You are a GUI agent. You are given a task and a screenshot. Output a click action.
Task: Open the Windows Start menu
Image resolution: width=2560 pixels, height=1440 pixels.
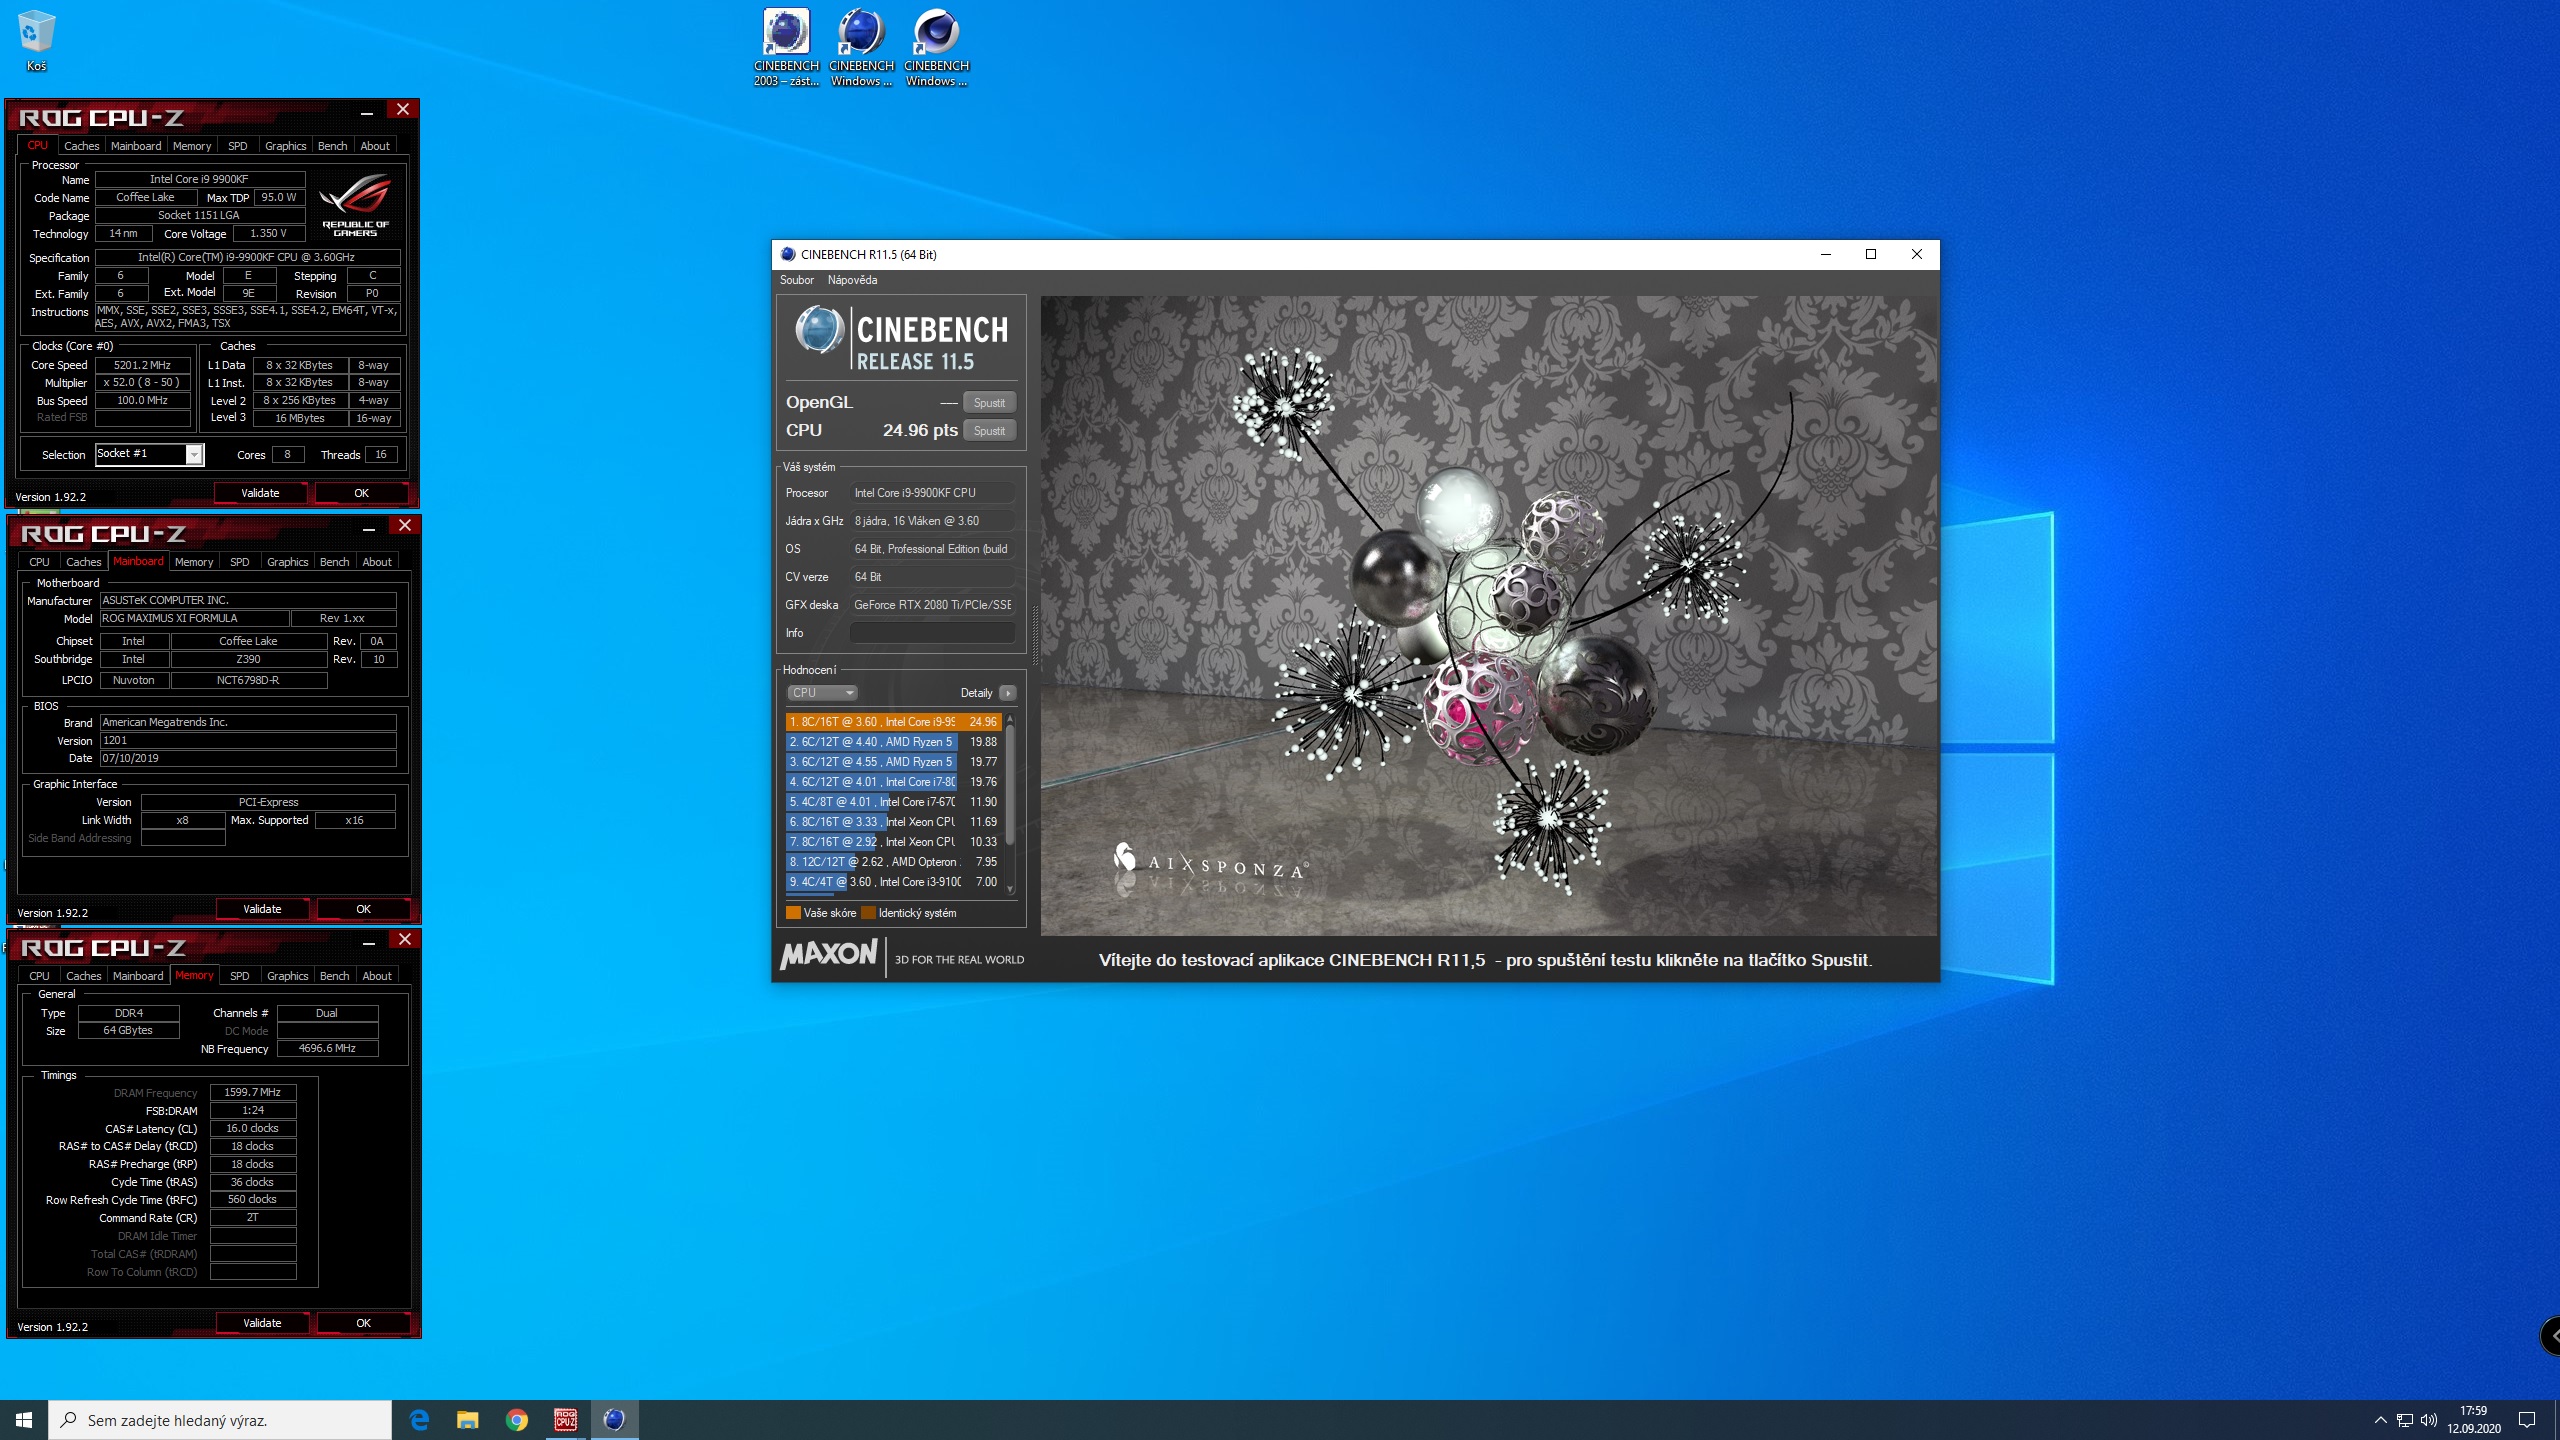[24, 1420]
